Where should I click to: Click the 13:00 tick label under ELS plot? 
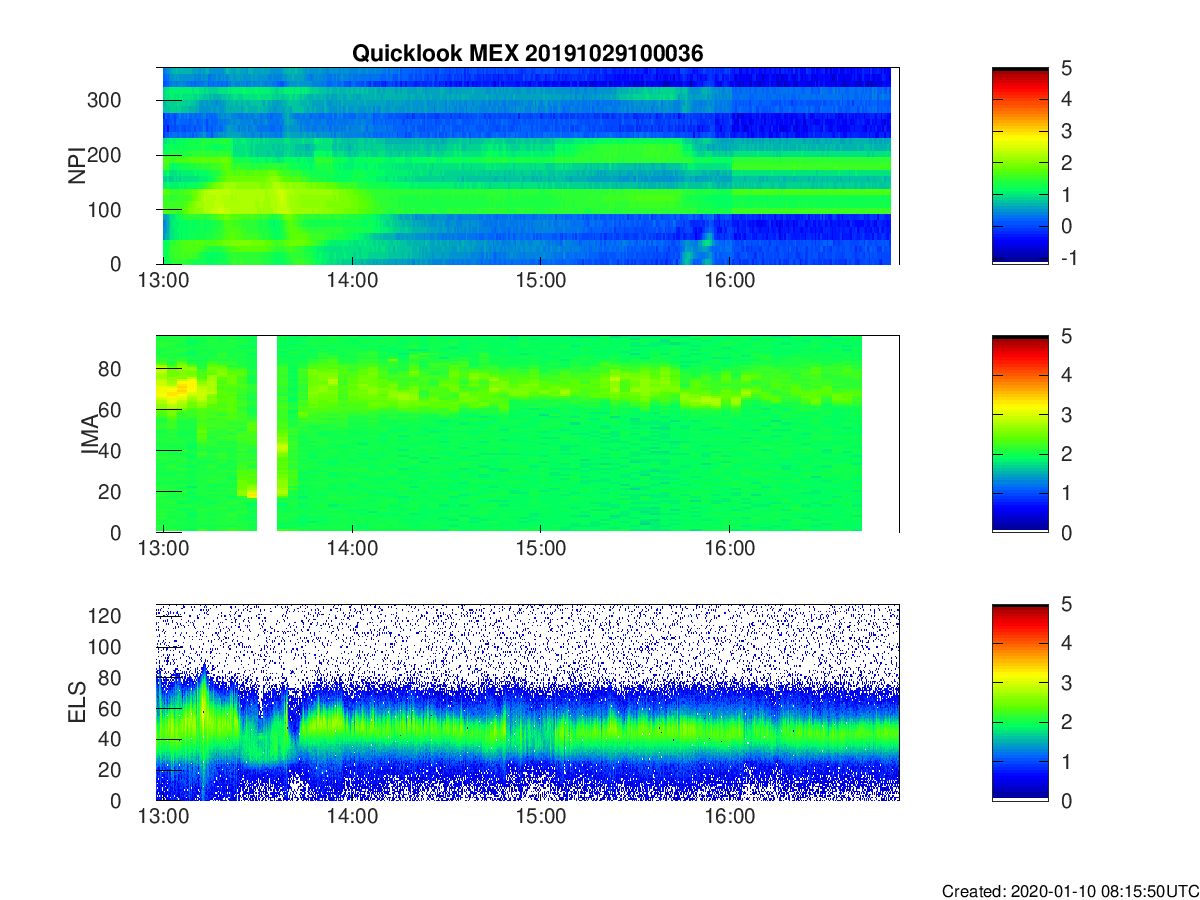tap(163, 818)
